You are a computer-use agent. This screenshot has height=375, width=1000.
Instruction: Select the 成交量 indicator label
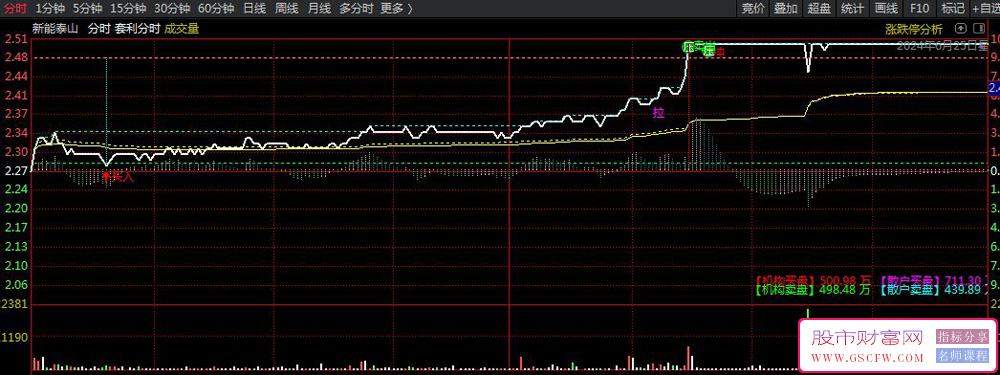182,28
